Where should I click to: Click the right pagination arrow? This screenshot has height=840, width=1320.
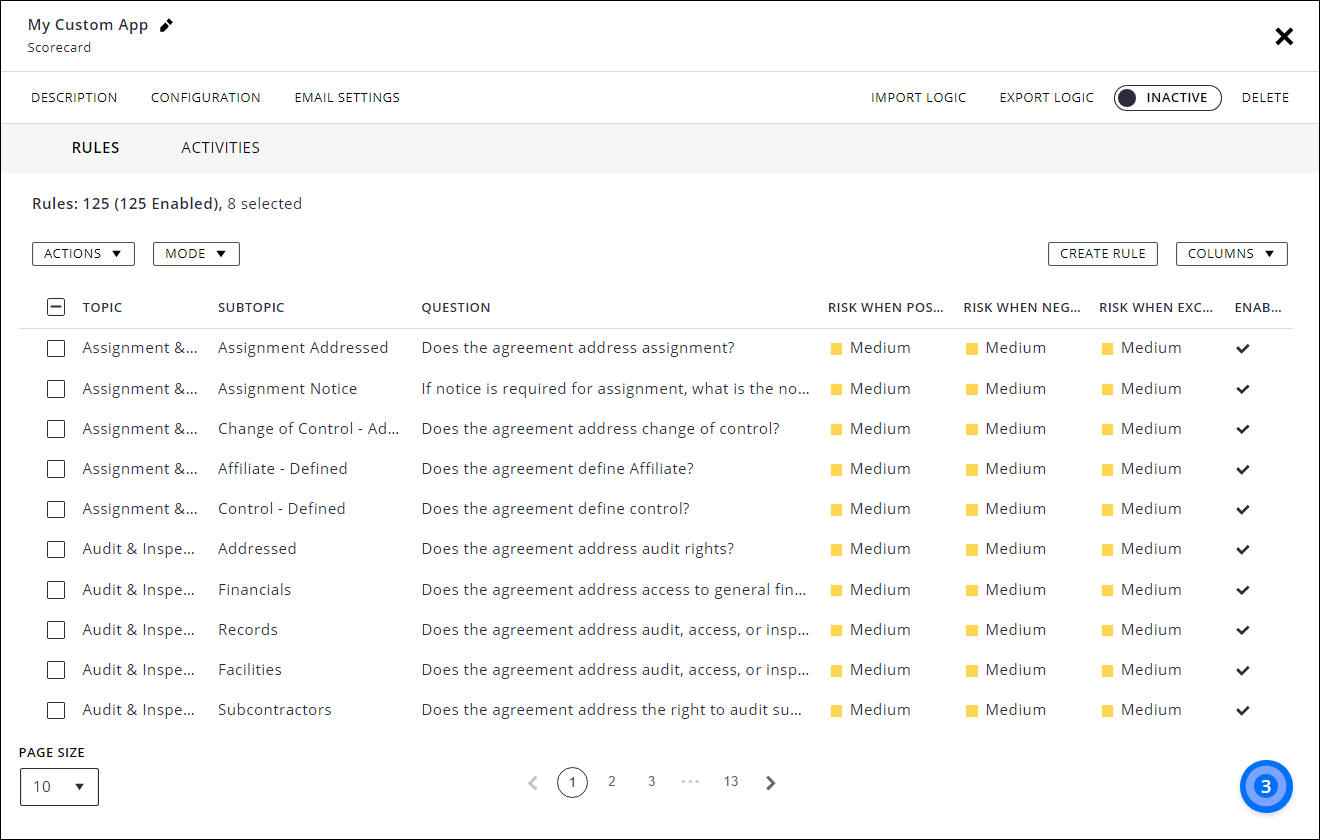coord(770,782)
